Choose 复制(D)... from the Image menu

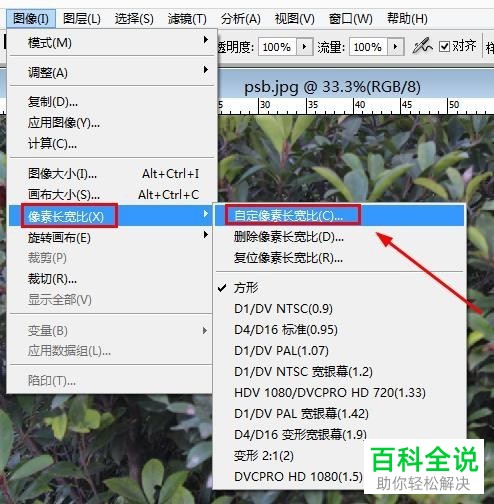click(x=112, y=102)
